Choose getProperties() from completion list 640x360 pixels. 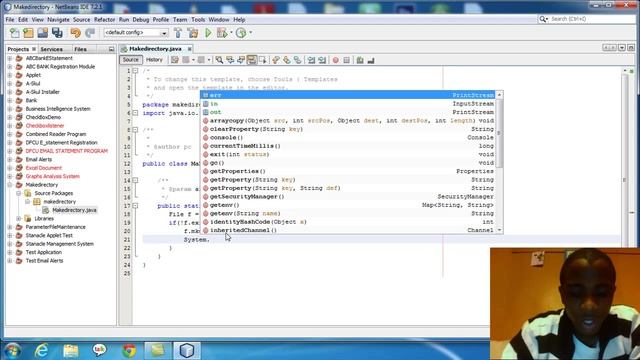tap(348, 171)
